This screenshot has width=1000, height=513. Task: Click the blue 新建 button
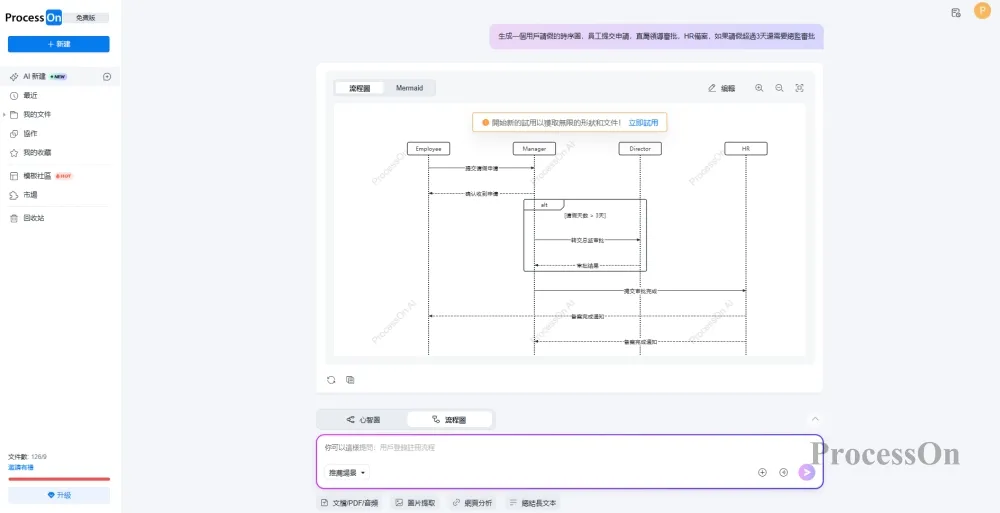click(59, 44)
